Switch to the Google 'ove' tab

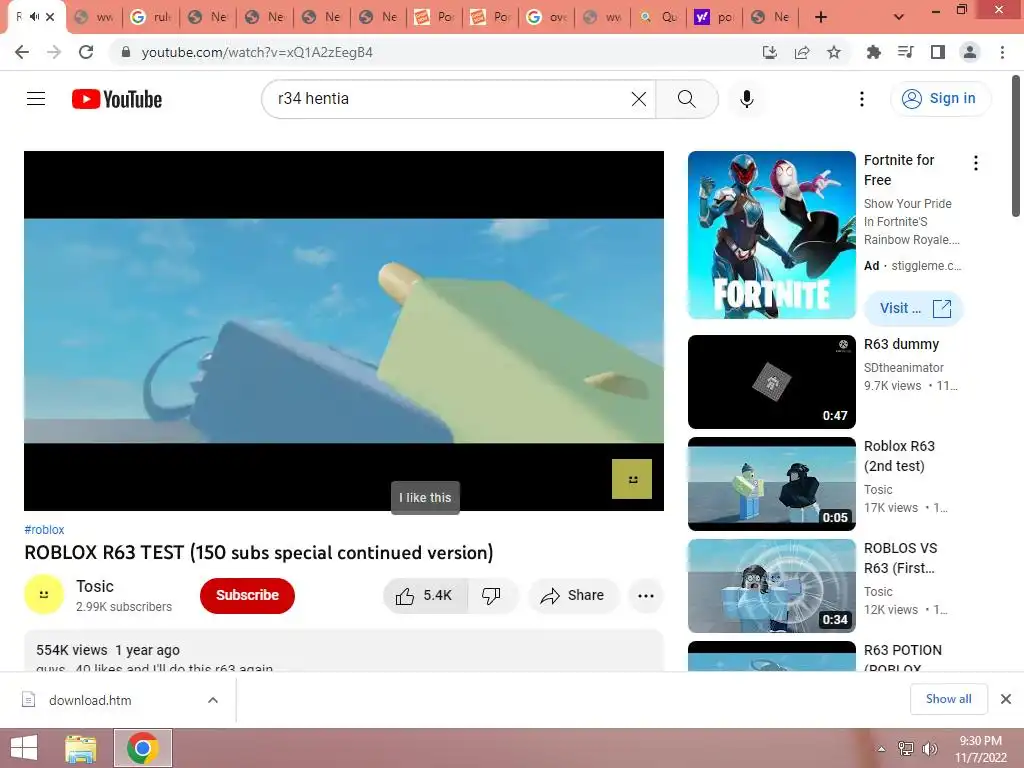point(547,17)
